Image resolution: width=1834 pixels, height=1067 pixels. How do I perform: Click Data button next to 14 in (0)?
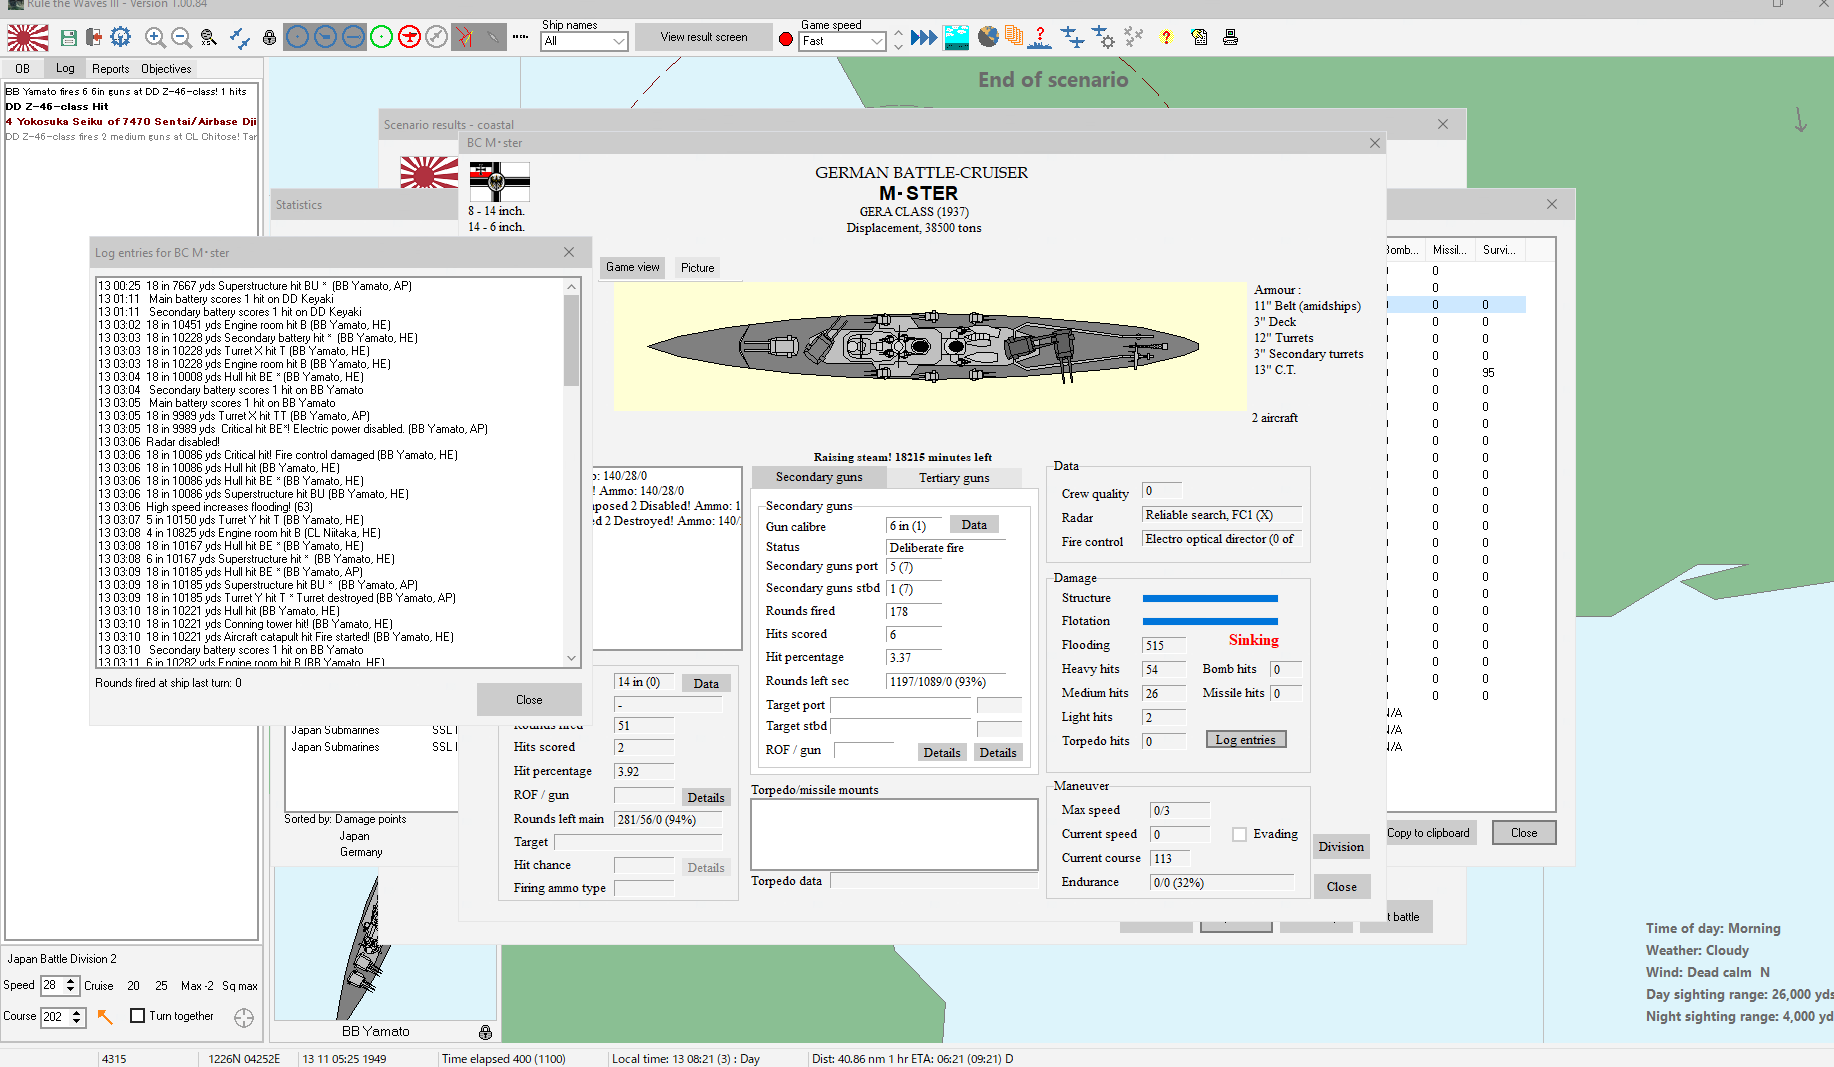click(706, 684)
